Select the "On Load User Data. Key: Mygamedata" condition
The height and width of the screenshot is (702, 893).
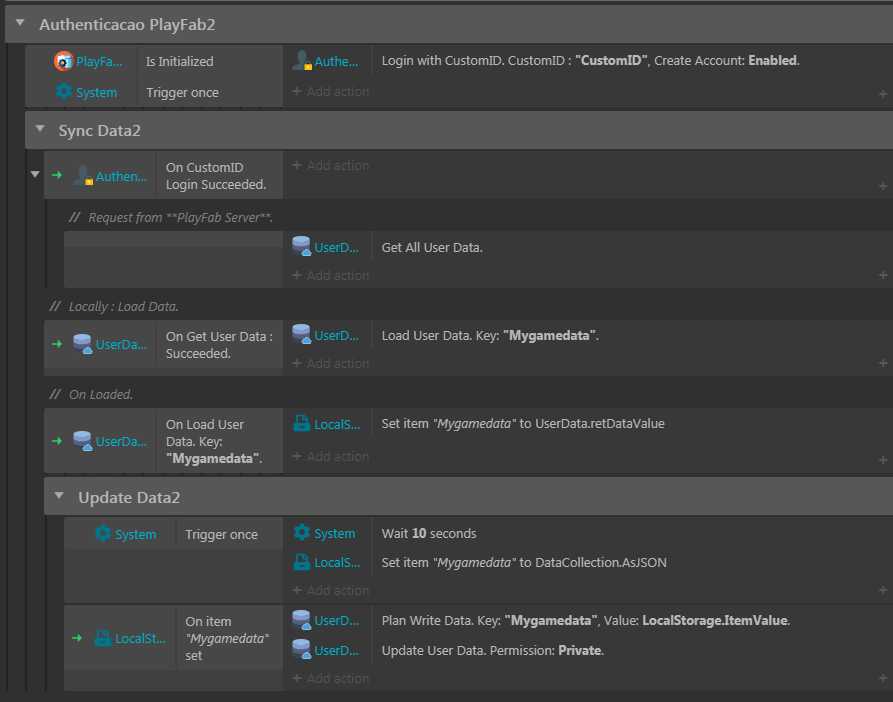coord(214,441)
